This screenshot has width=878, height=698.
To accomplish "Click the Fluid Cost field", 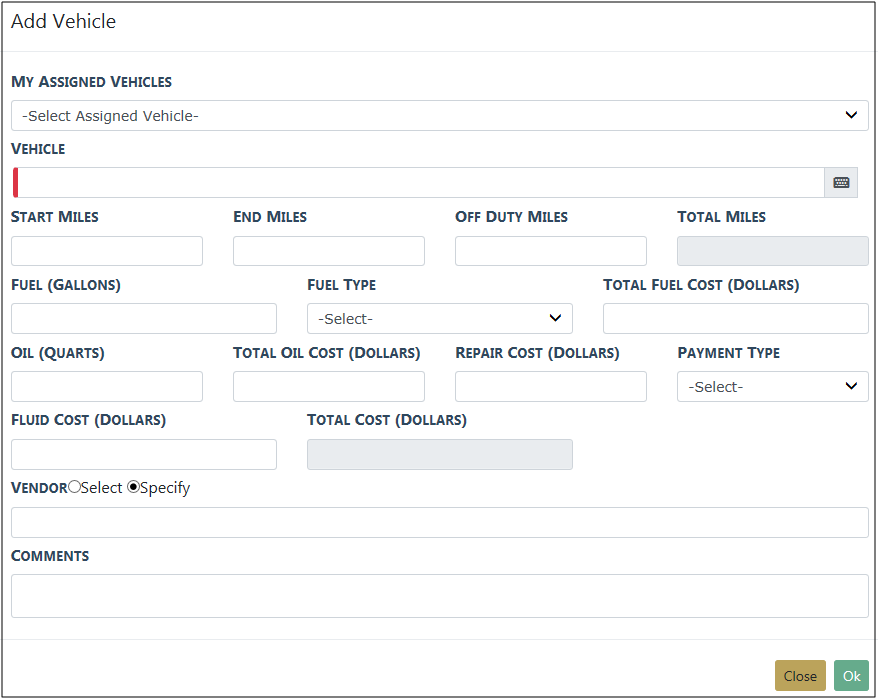I will point(144,455).
